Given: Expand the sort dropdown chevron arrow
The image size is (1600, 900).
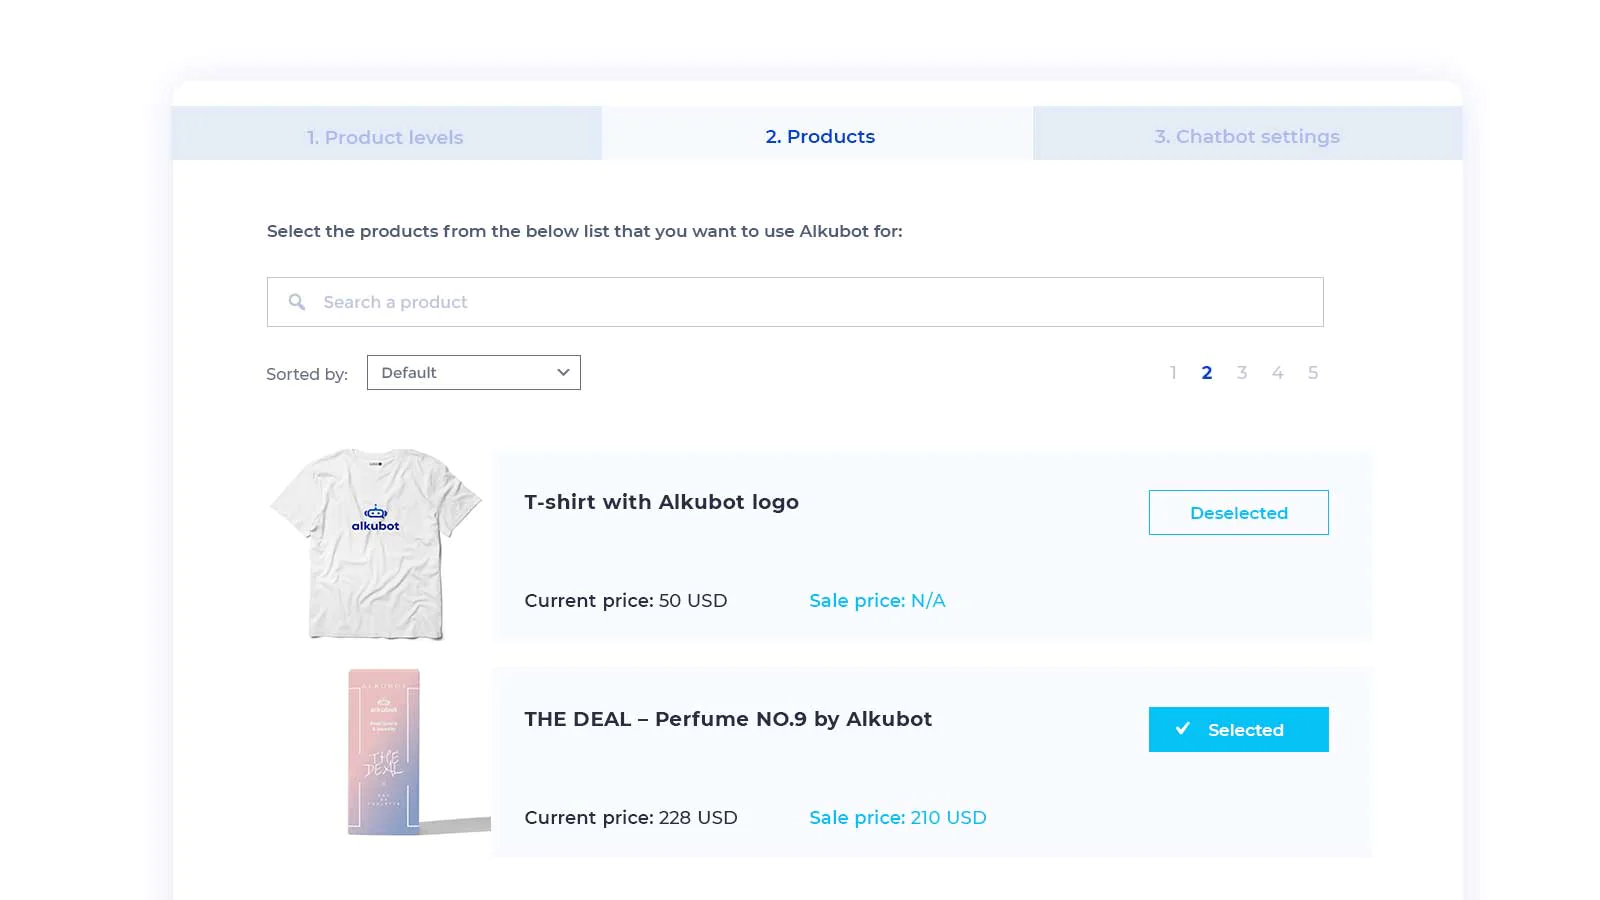Looking at the screenshot, I should pyautogui.click(x=563, y=373).
